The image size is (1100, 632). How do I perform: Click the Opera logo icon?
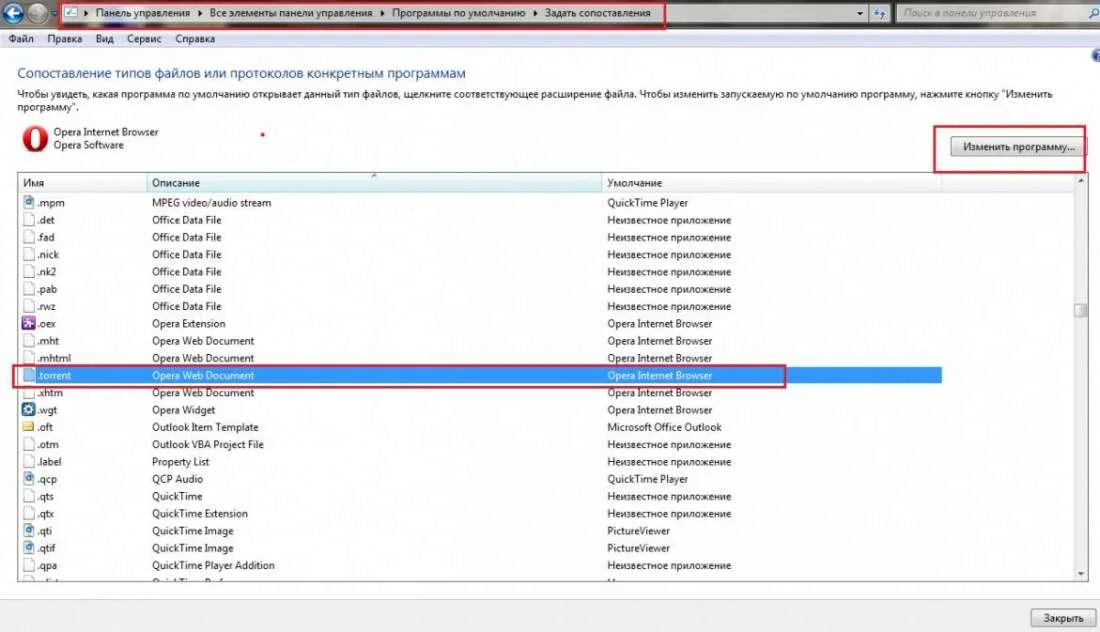tap(35, 138)
